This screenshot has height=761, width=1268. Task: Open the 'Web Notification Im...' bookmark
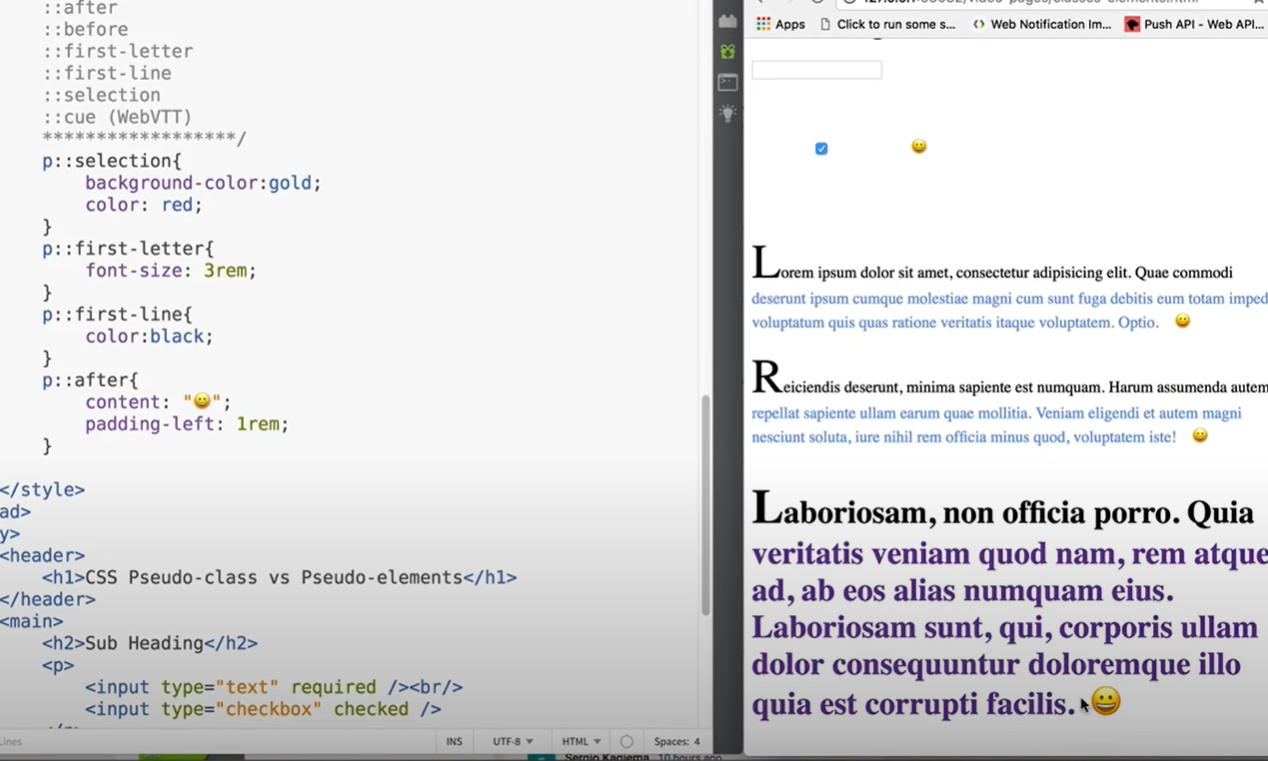tap(1042, 24)
